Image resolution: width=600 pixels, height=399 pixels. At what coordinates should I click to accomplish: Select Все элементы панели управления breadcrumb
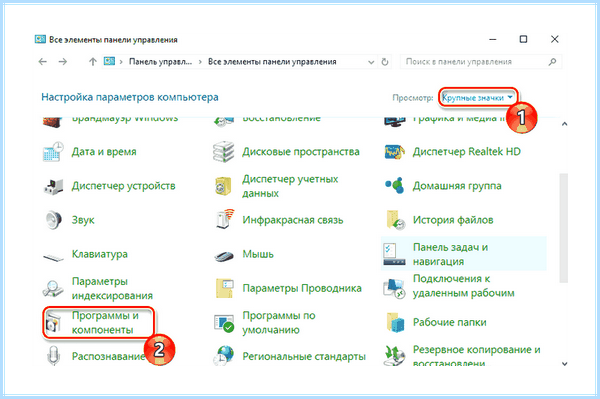point(272,62)
